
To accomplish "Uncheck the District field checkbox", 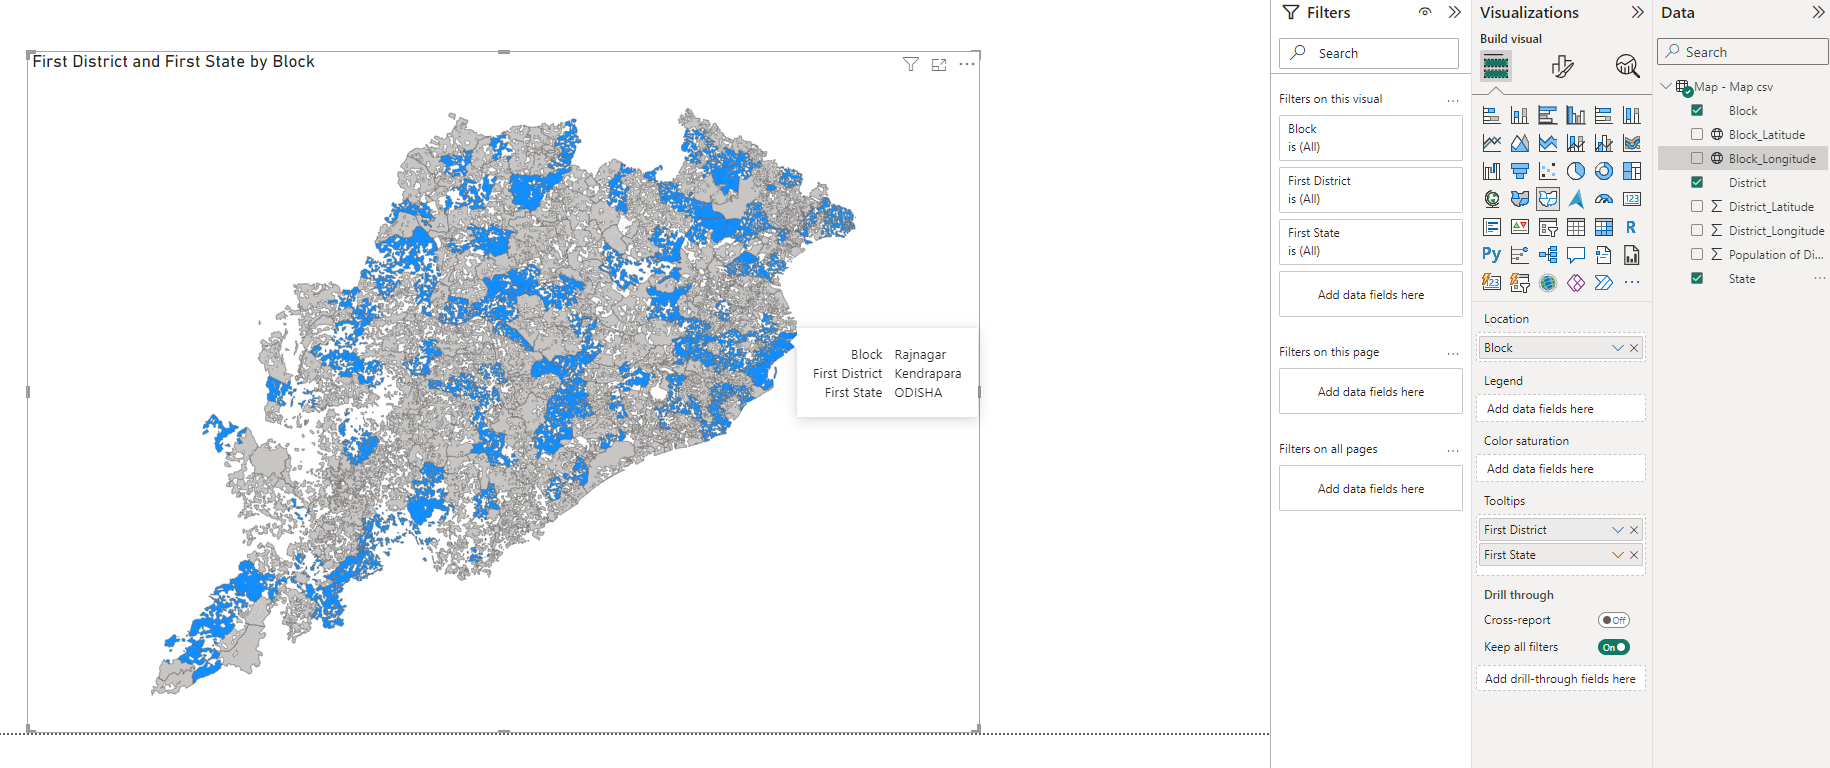I will (1697, 182).
